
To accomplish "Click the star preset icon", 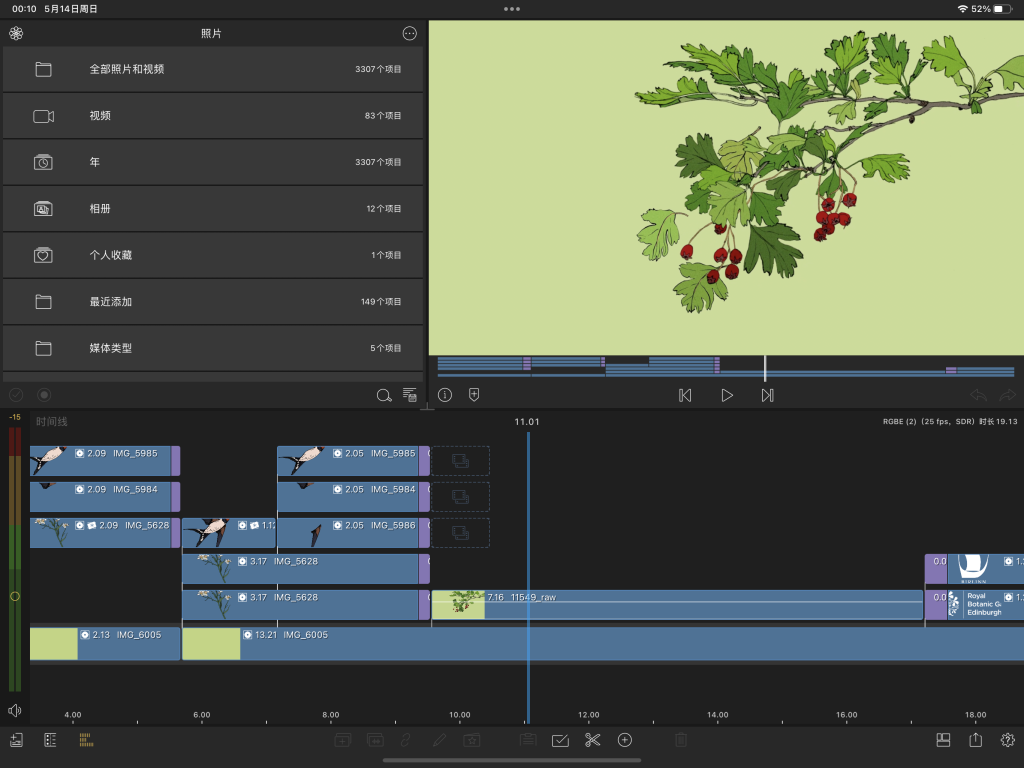I will (472, 740).
